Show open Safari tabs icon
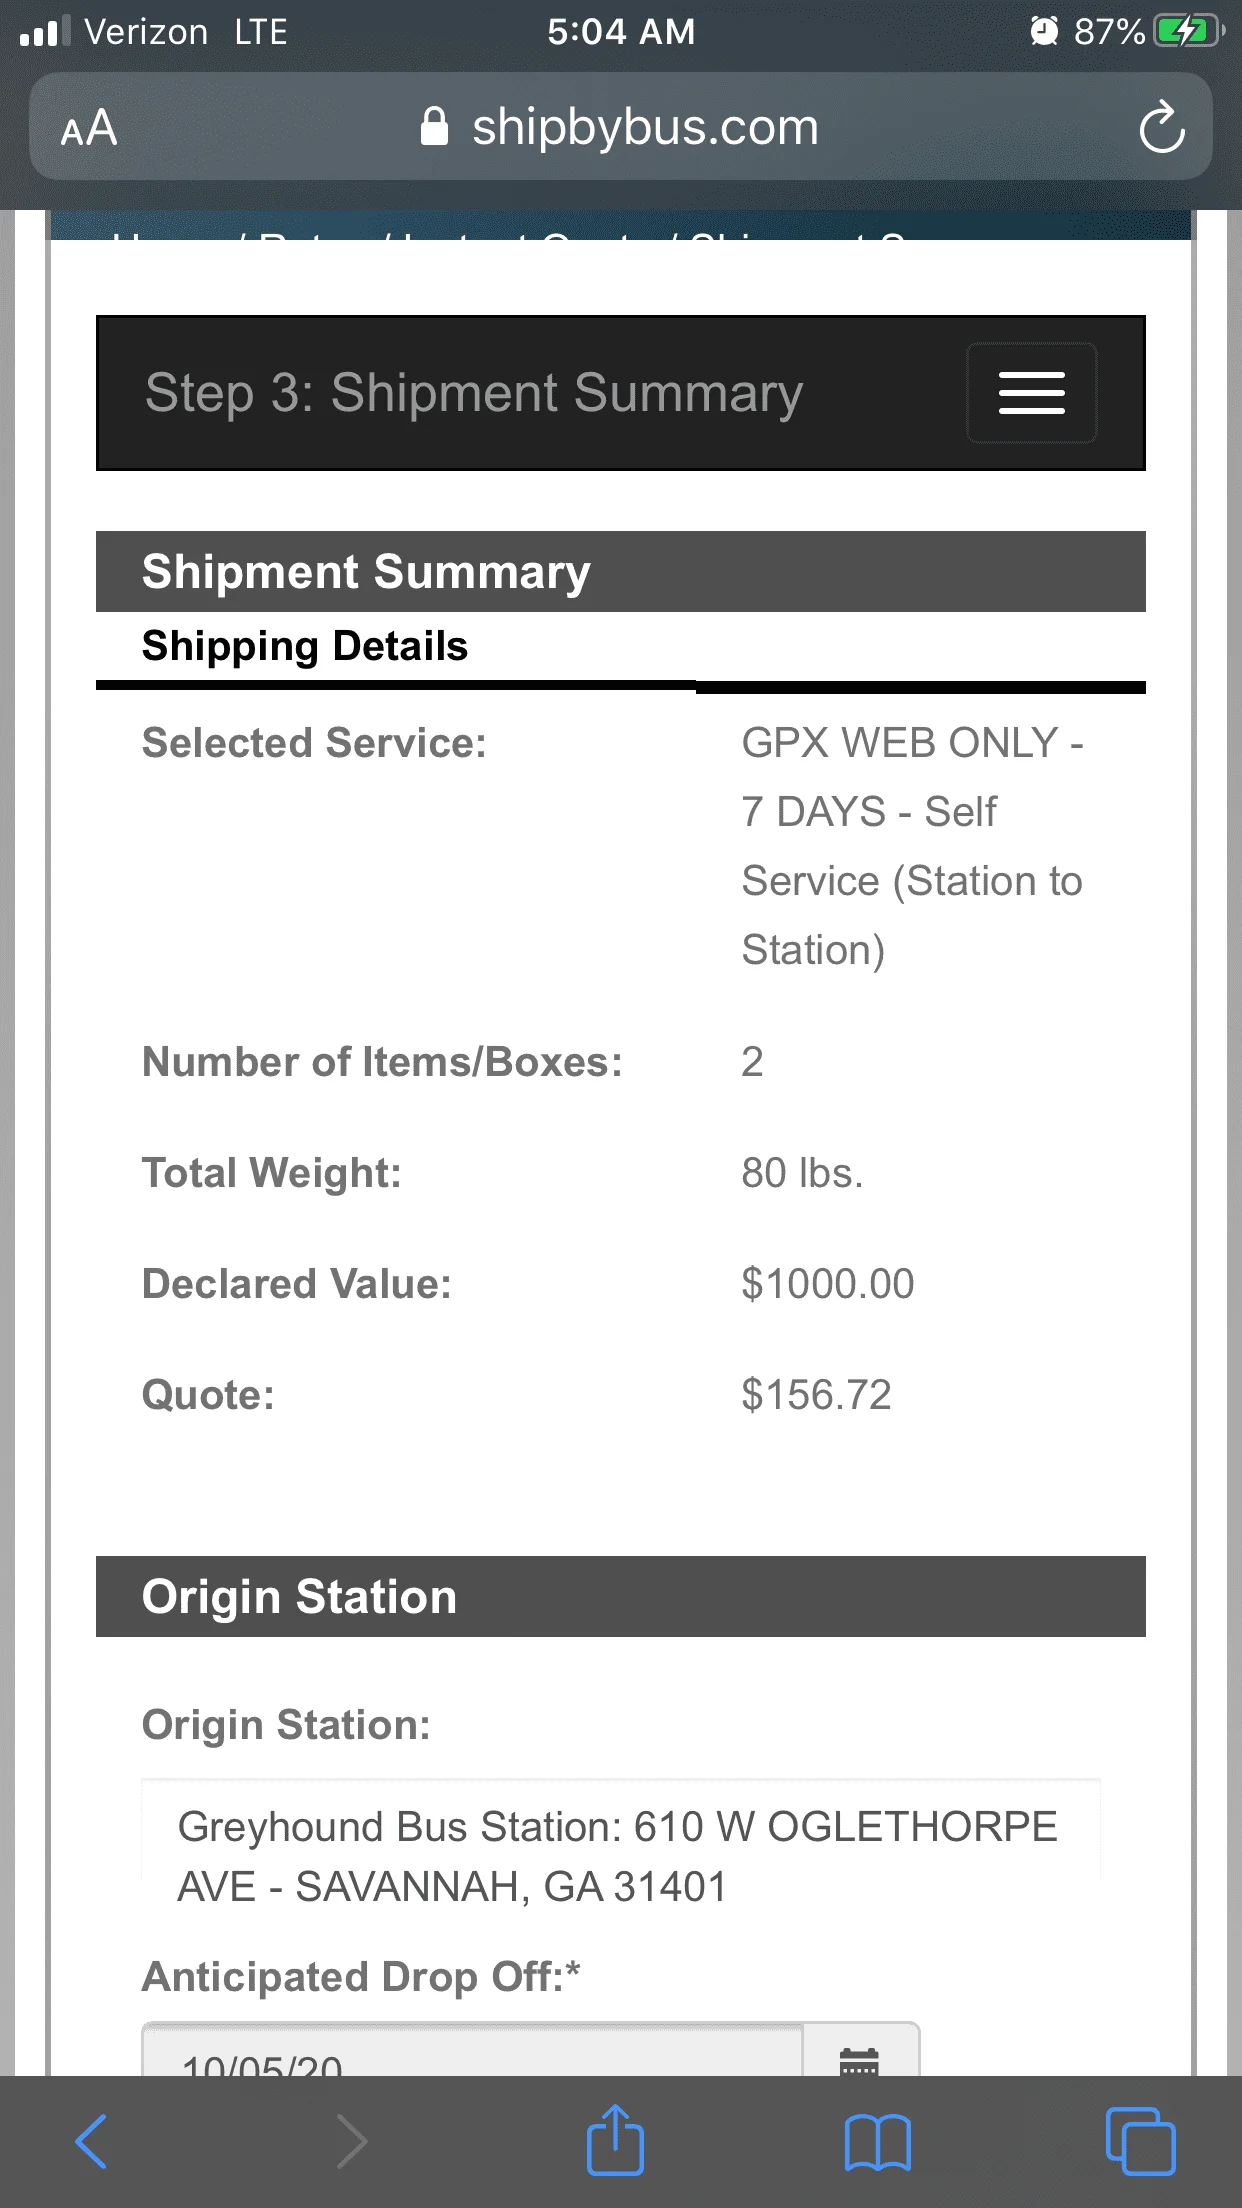This screenshot has height=2208, width=1242. [x=1140, y=2141]
